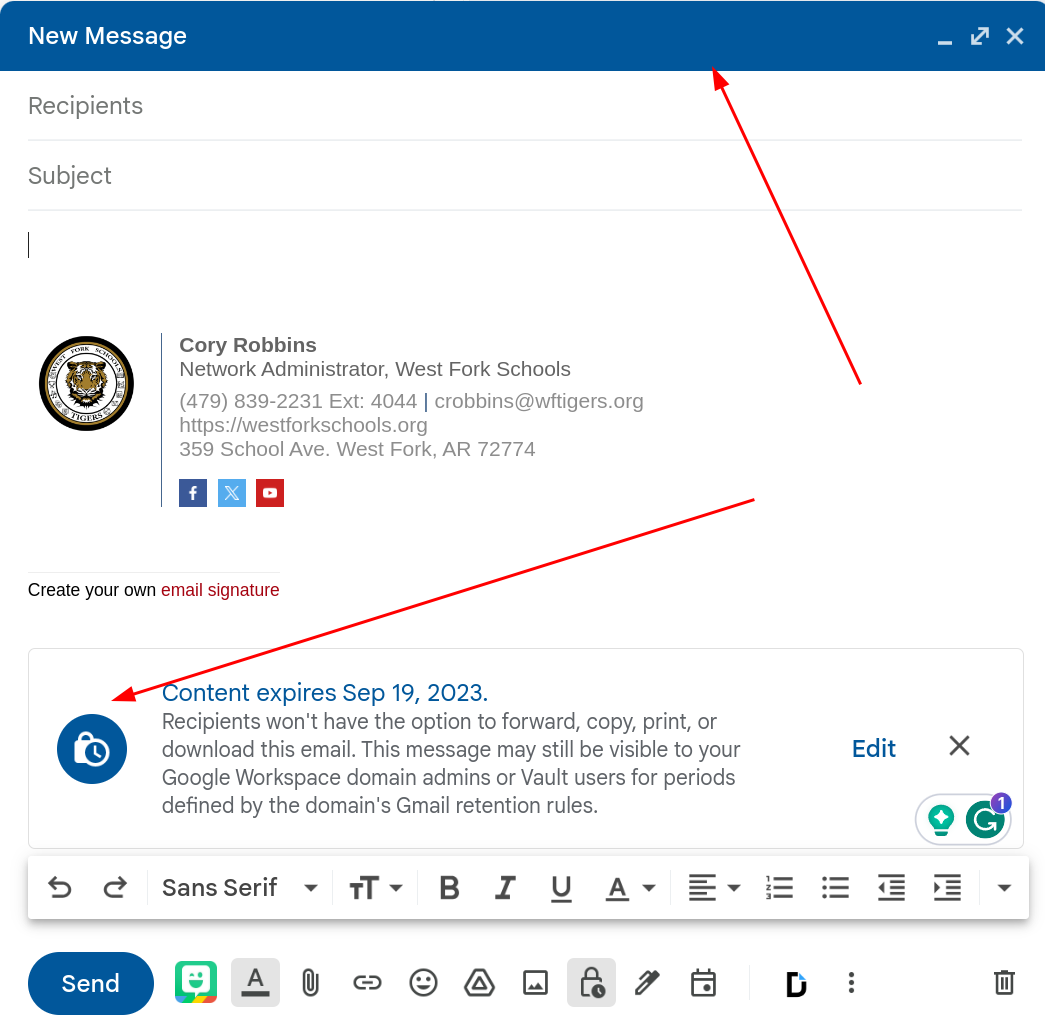Screen dimensions: 1045x1032
Task: Insert a link with the chain icon
Action: 367,983
